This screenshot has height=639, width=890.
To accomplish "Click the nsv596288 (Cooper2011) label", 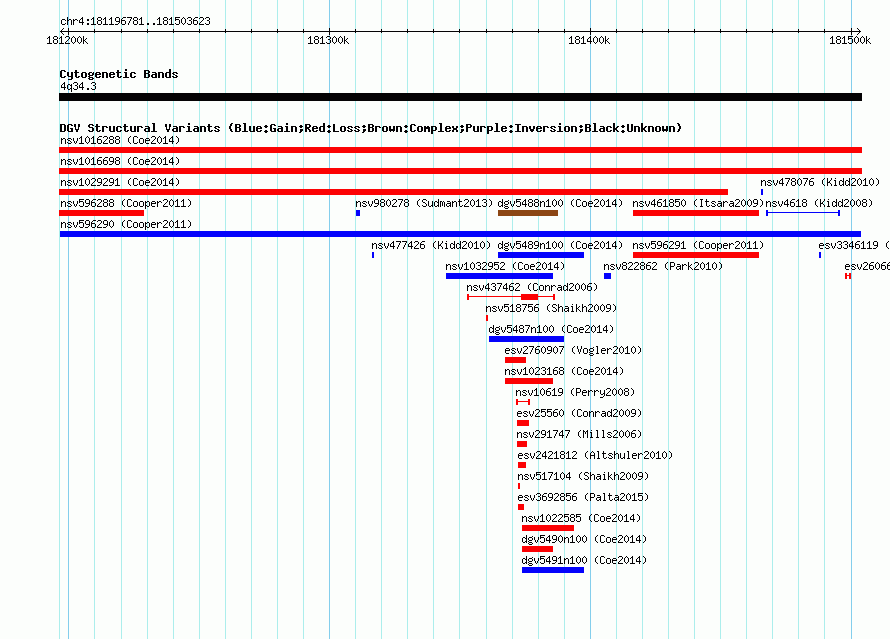I will click(x=126, y=203).
